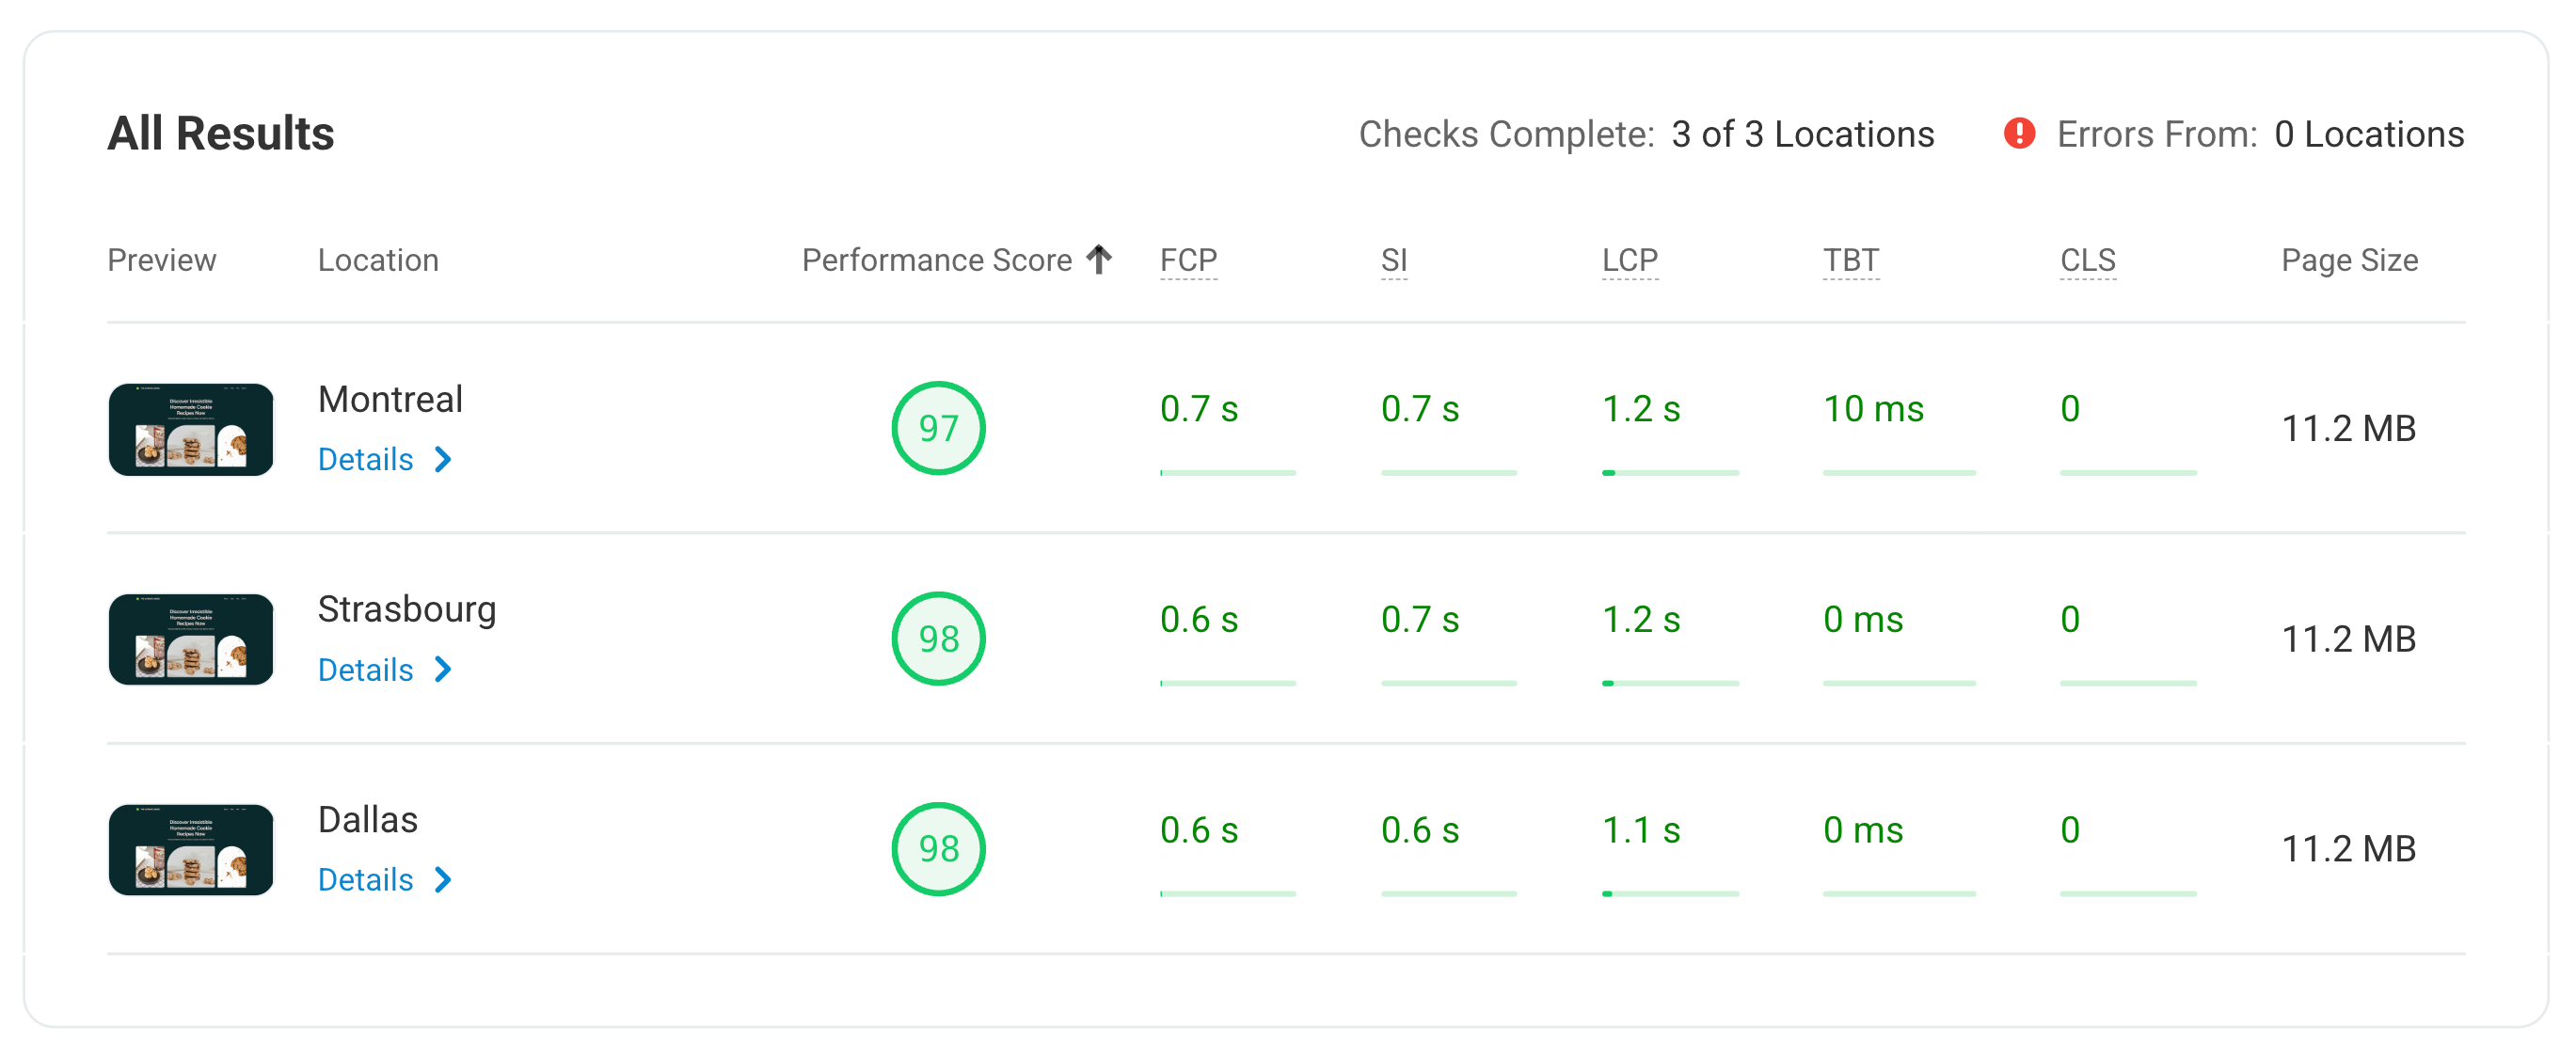Screen dimensions: 2576x1057
Task: Open Details for Montreal
Action: pos(364,459)
